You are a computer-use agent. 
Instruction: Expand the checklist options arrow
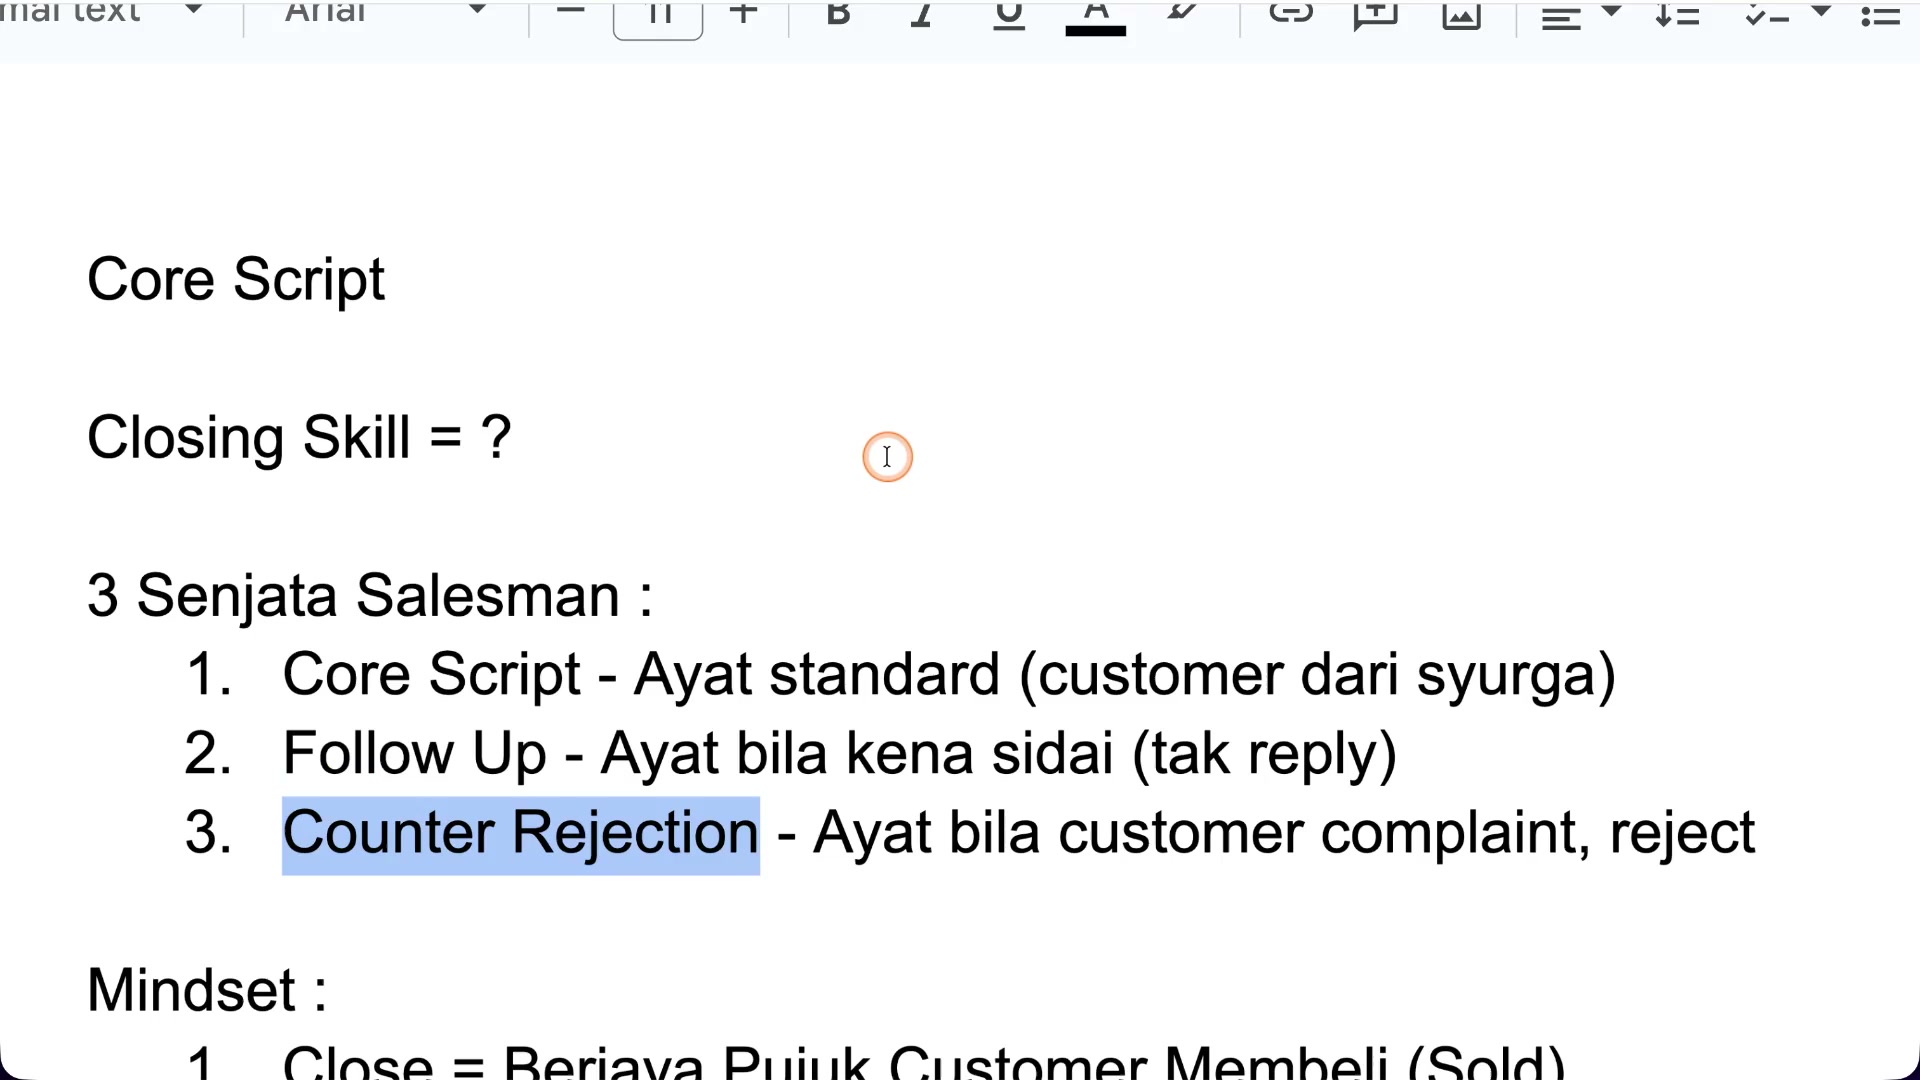[1822, 11]
